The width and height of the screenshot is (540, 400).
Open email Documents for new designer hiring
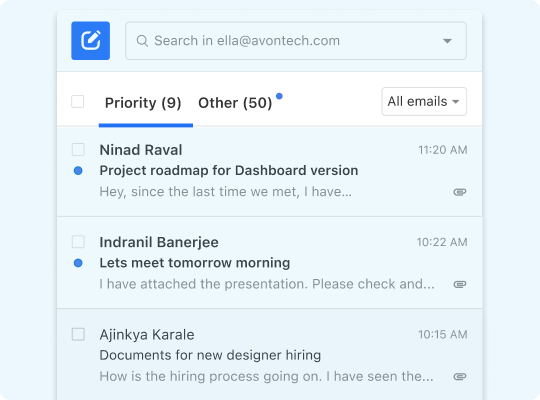[270, 355]
